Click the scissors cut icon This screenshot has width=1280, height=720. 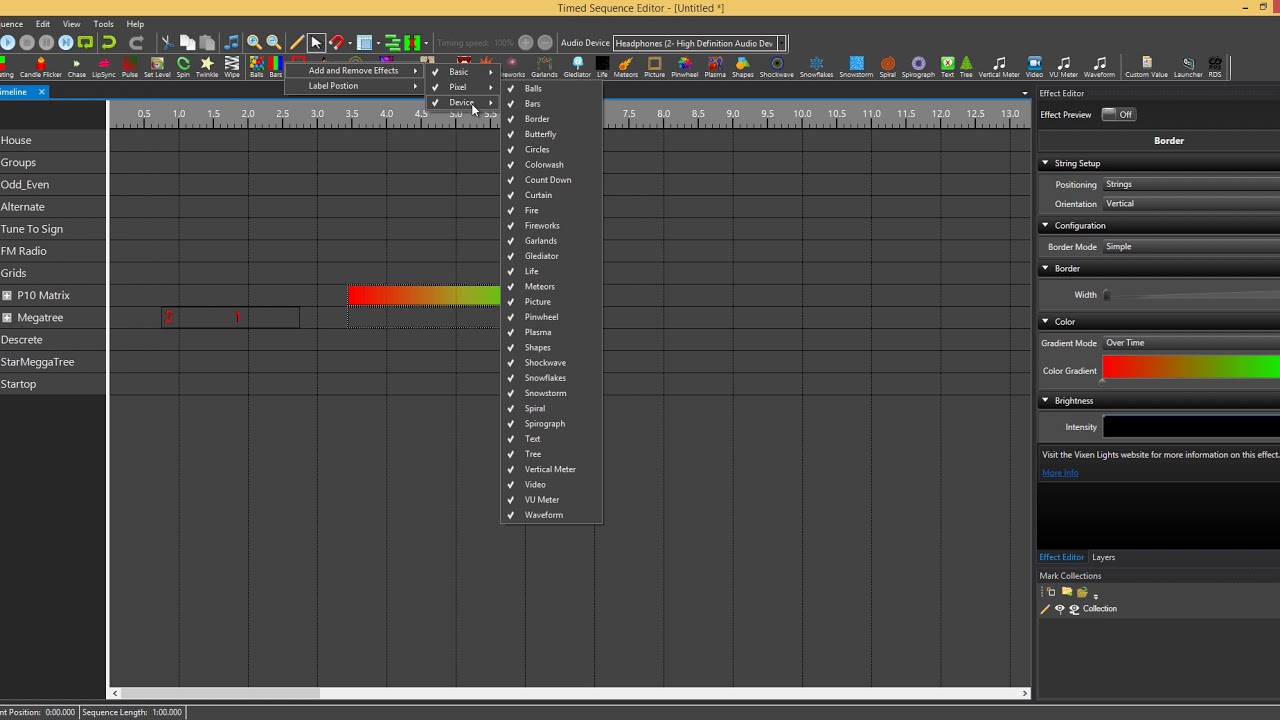coord(167,43)
